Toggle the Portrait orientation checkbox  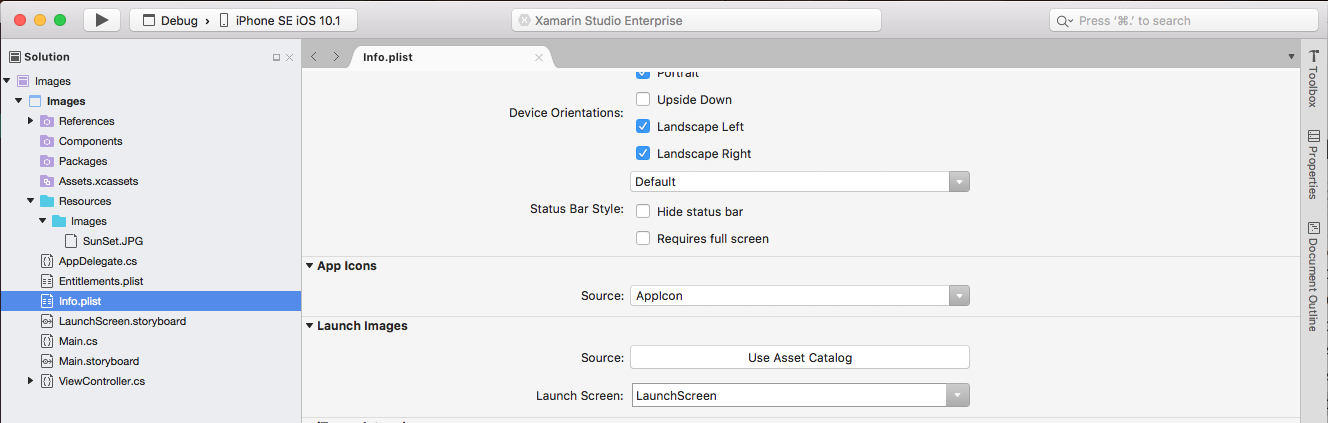click(x=643, y=74)
